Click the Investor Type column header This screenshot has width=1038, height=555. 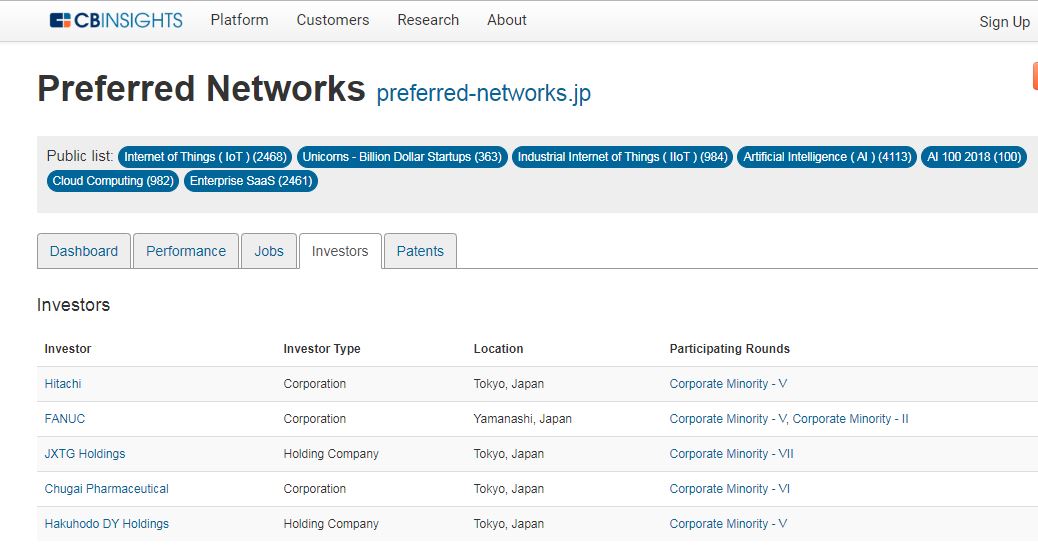click(x=322, y=349)
